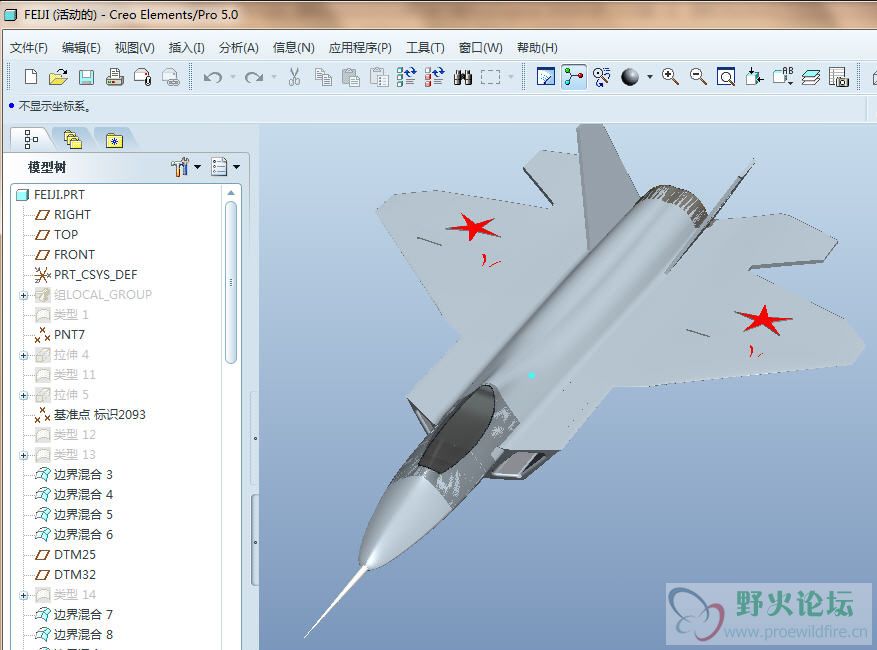877x650 pixels.
Task: Open the undo history dropdown arrow
Action: point(232,77)
